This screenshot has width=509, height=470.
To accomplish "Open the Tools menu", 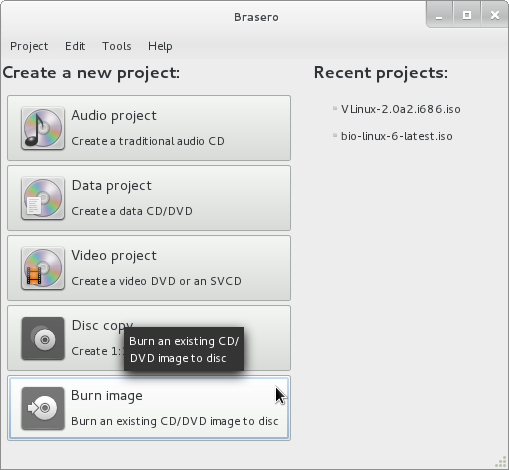I will coord(117,46).
